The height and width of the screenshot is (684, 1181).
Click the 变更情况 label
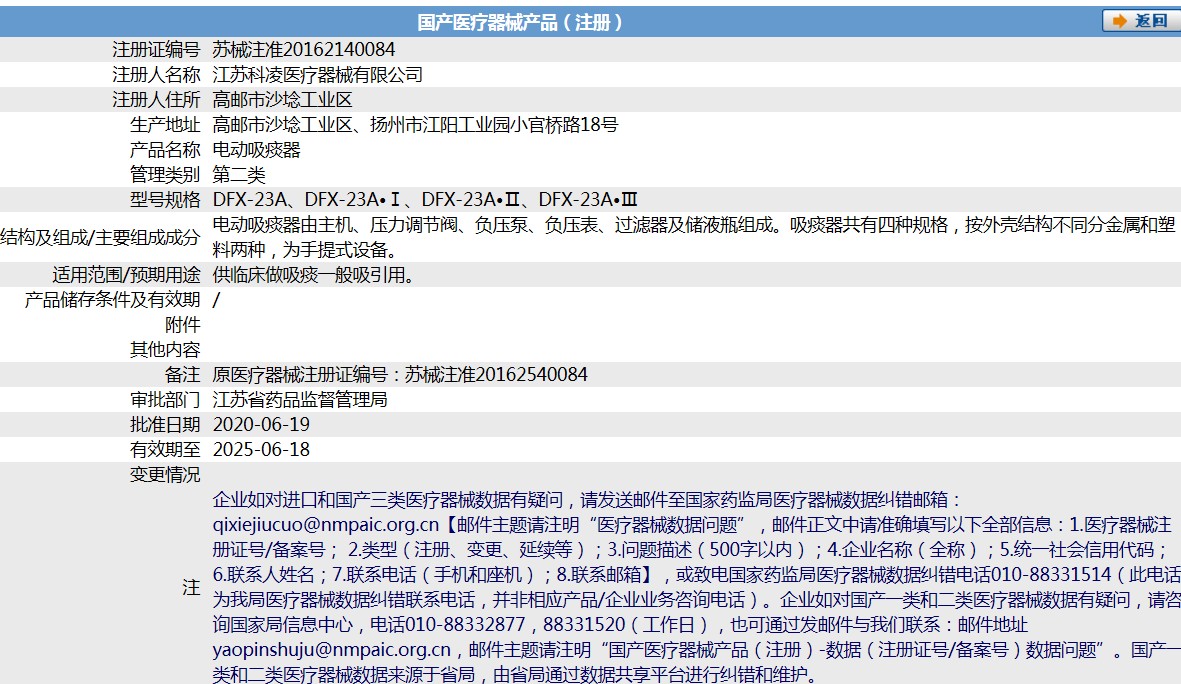[165, 475]
